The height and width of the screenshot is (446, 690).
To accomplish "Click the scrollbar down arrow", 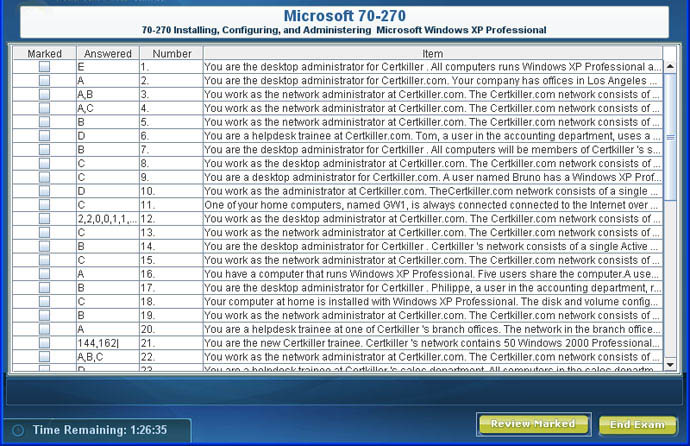I will pos(670,365).
